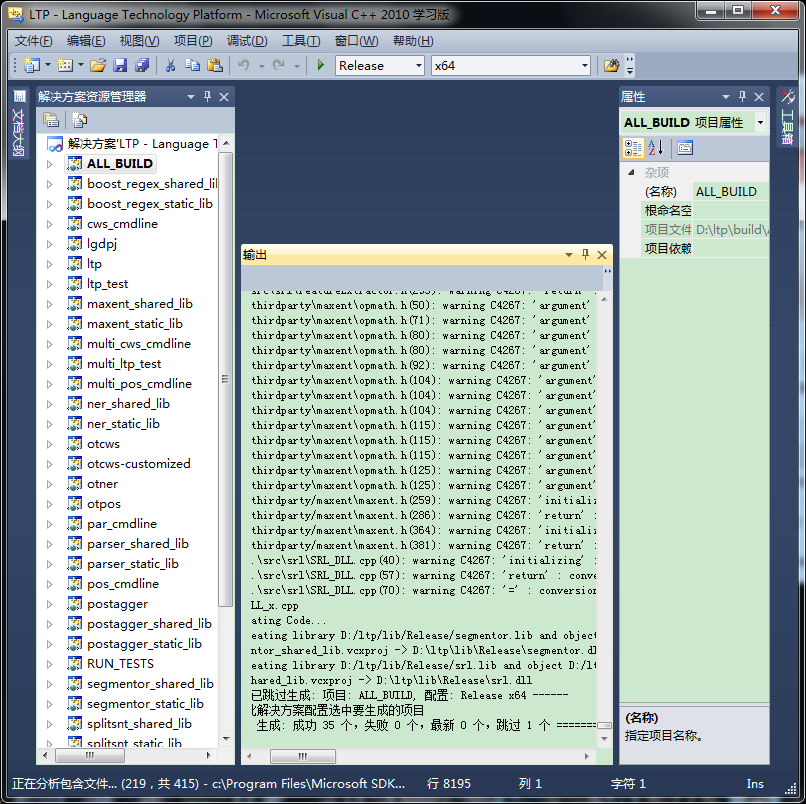This screenshot has height=804, width=806.
Task: Click the Open File folder icon
Action: click(x=98, y=65)
